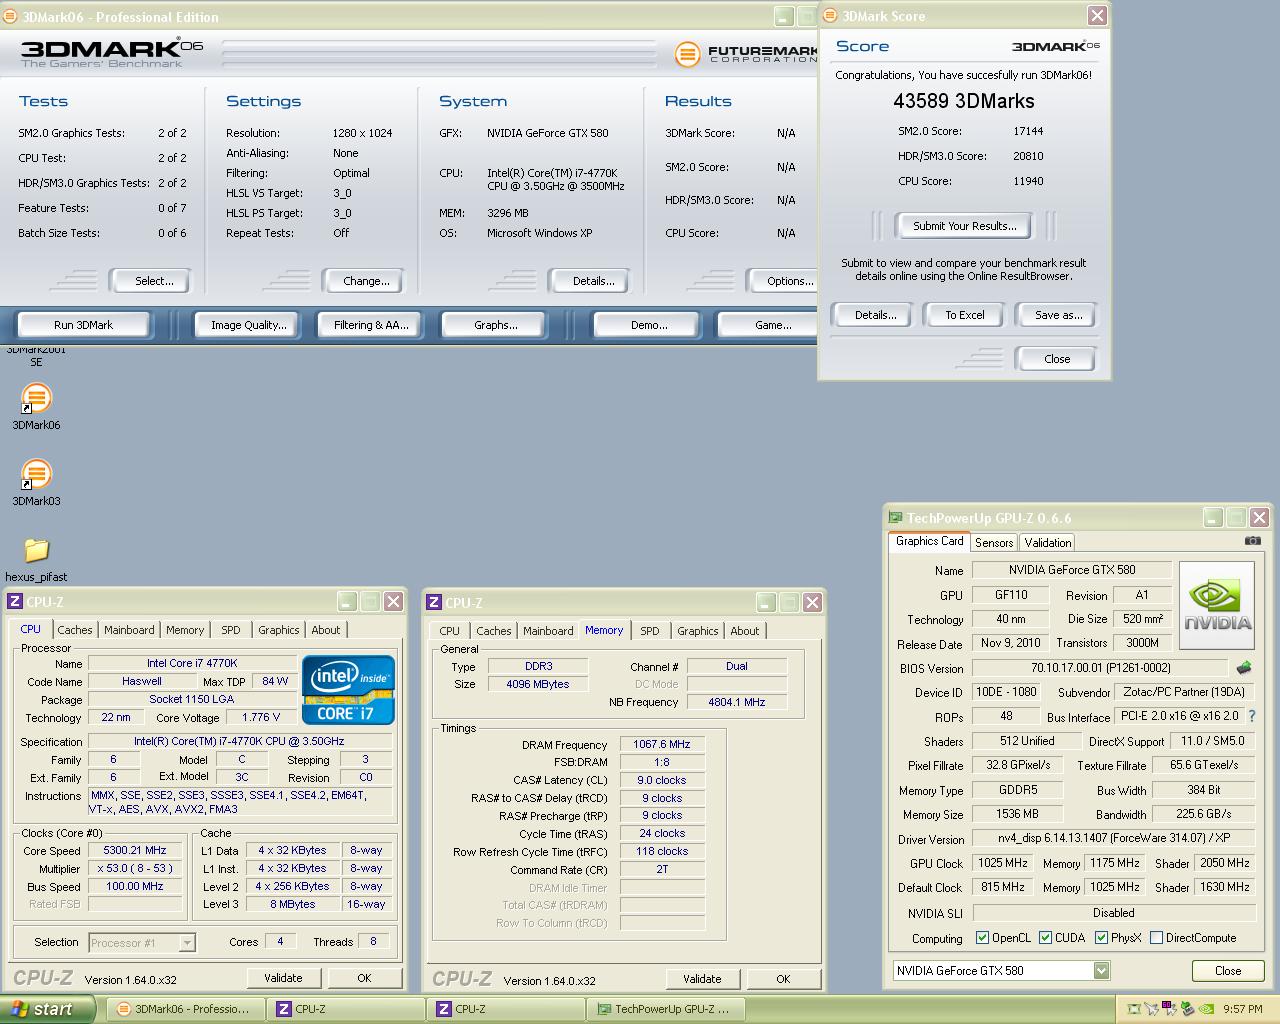Click the GPU-Z screenshot camera icon
The image size is (1280, 1024).
(x=1252, y=541)
